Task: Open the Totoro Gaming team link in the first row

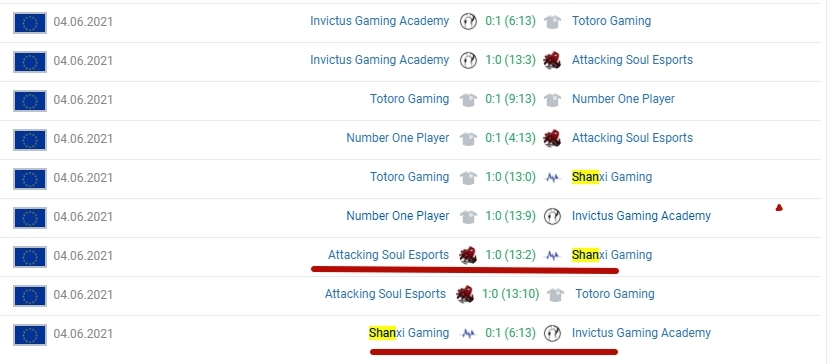Action: [611, 21]
